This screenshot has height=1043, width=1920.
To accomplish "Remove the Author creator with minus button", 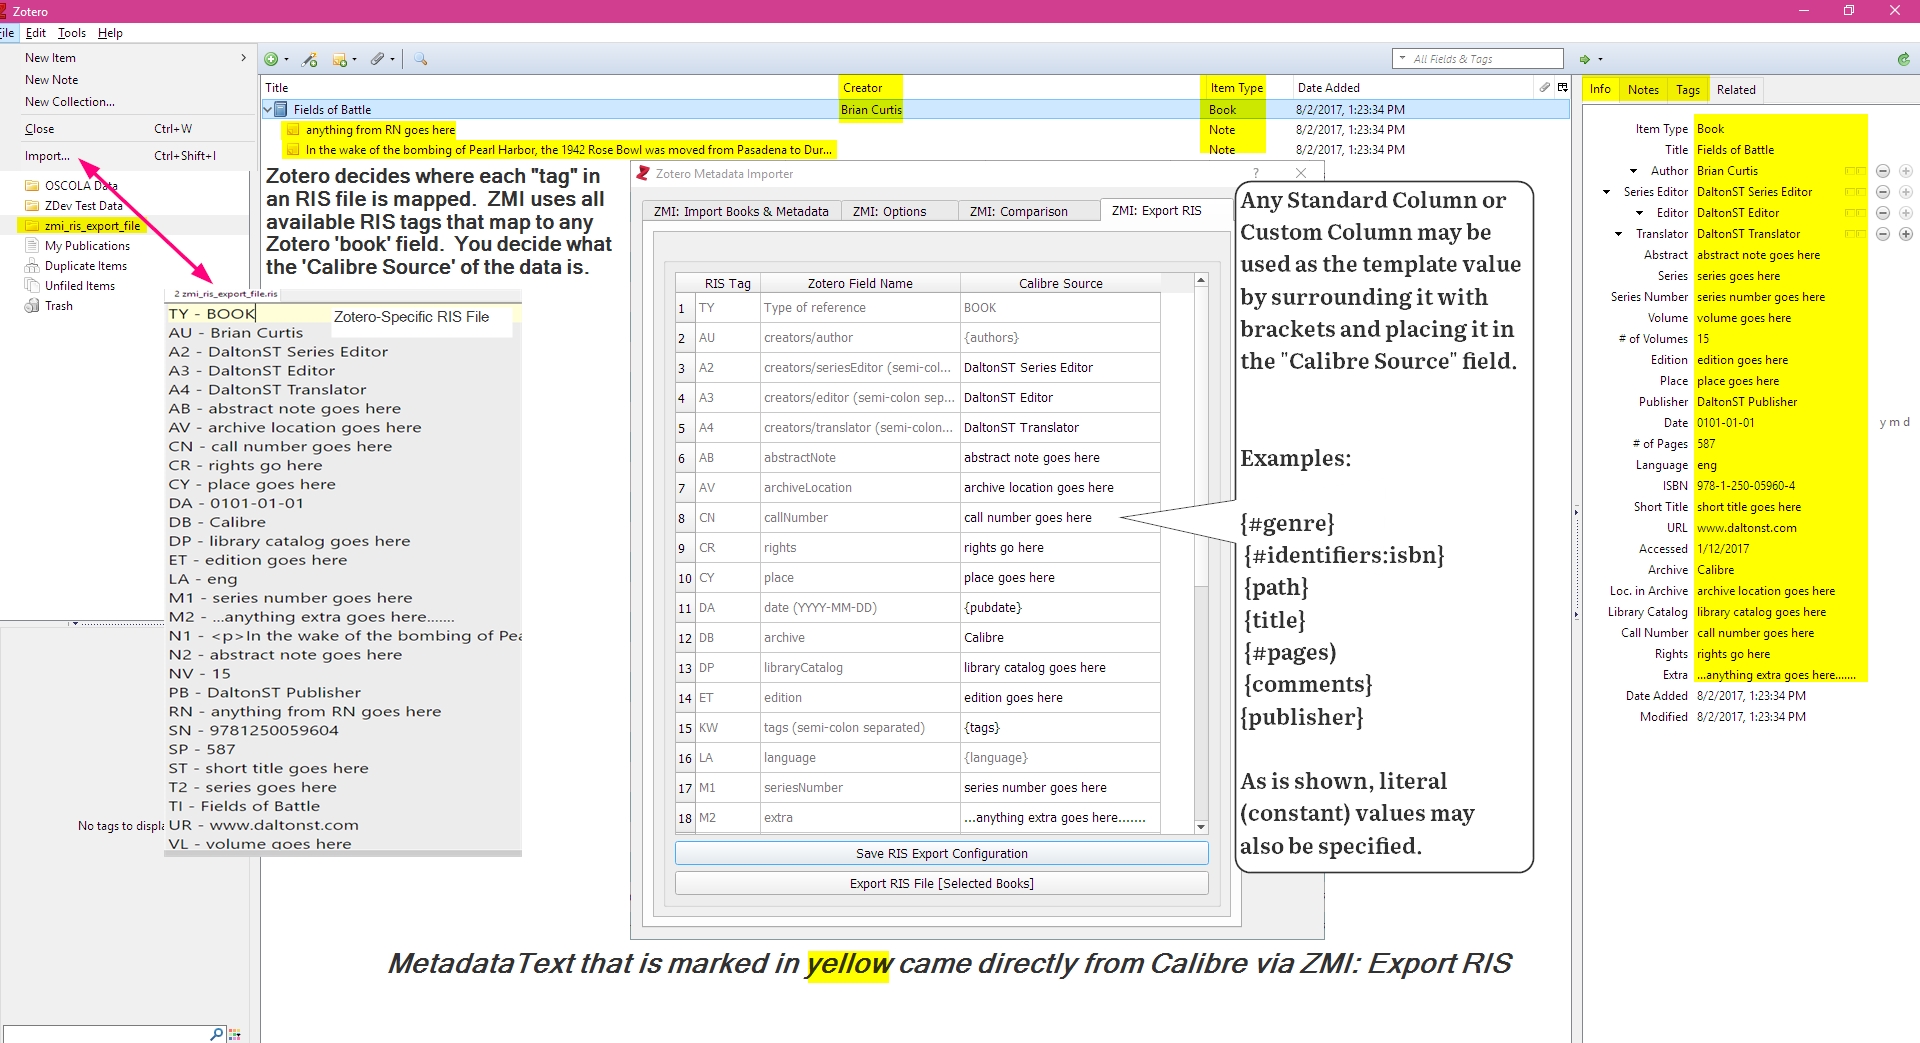I will click(1882, 171).
